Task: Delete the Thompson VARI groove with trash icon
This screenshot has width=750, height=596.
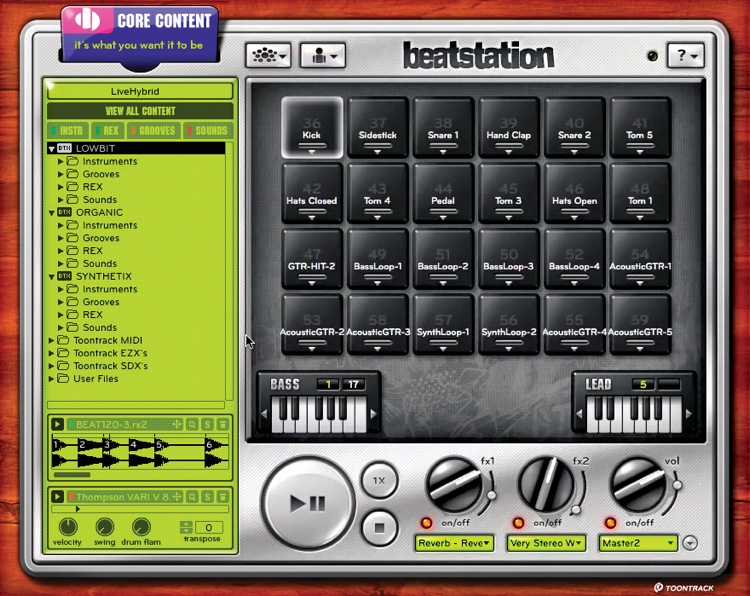Action: (222, 497)
